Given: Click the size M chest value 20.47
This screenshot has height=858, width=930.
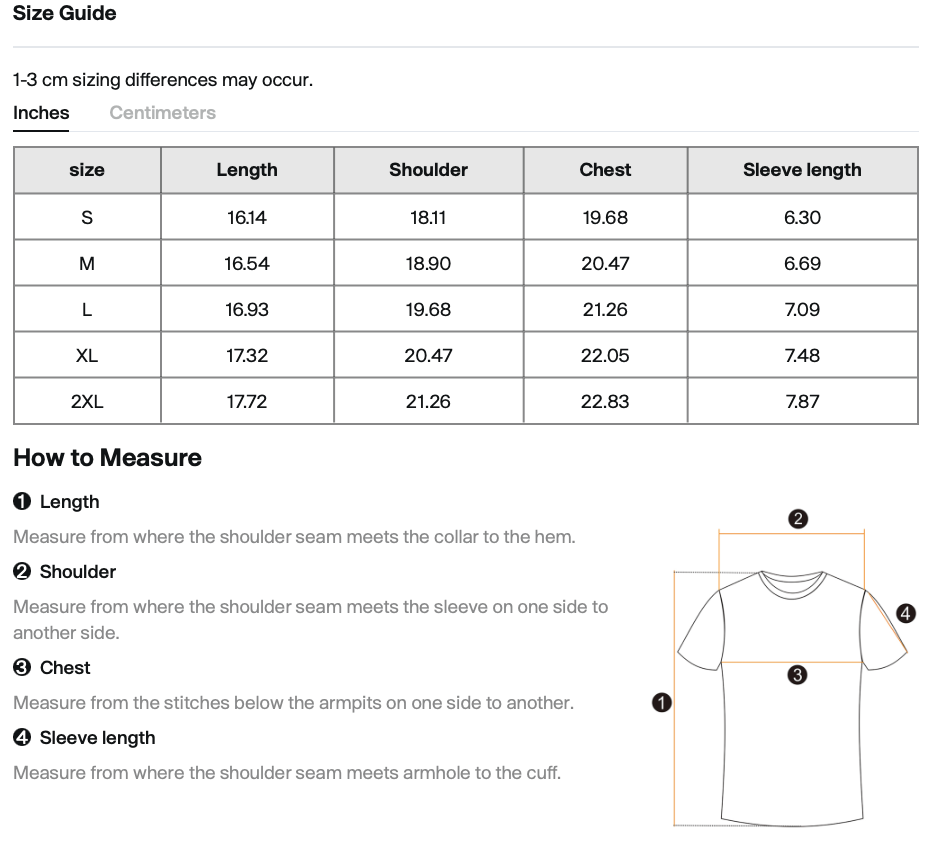Looking at the screenshot, I should (605, 263).
